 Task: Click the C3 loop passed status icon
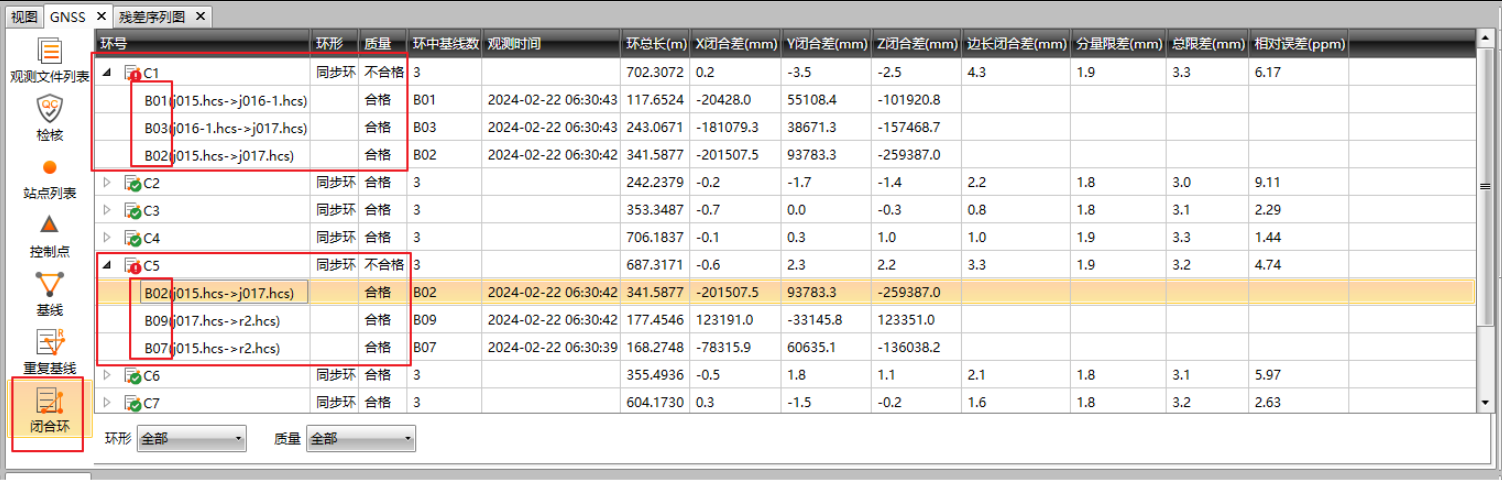[132, 211]
